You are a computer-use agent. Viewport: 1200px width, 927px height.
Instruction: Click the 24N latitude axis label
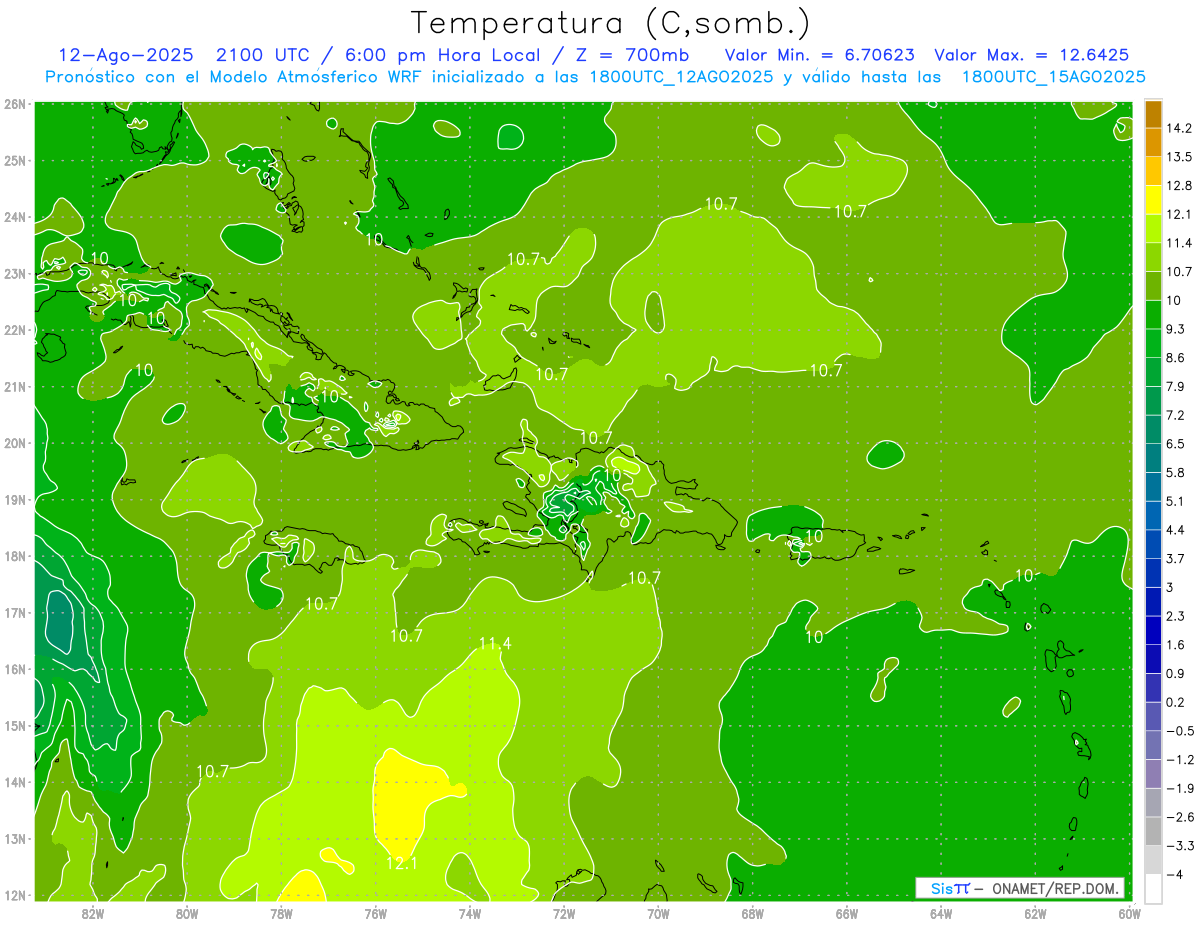tap(15, 217)
